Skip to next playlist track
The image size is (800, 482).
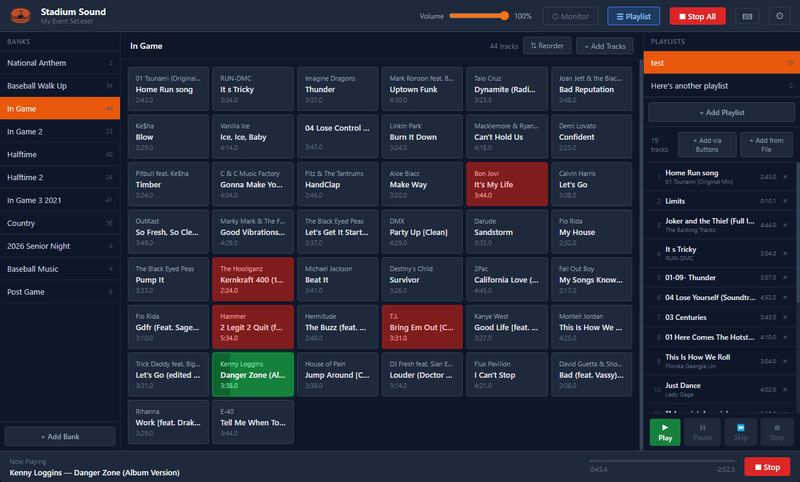pyautogui.click(x=740, y=433)
